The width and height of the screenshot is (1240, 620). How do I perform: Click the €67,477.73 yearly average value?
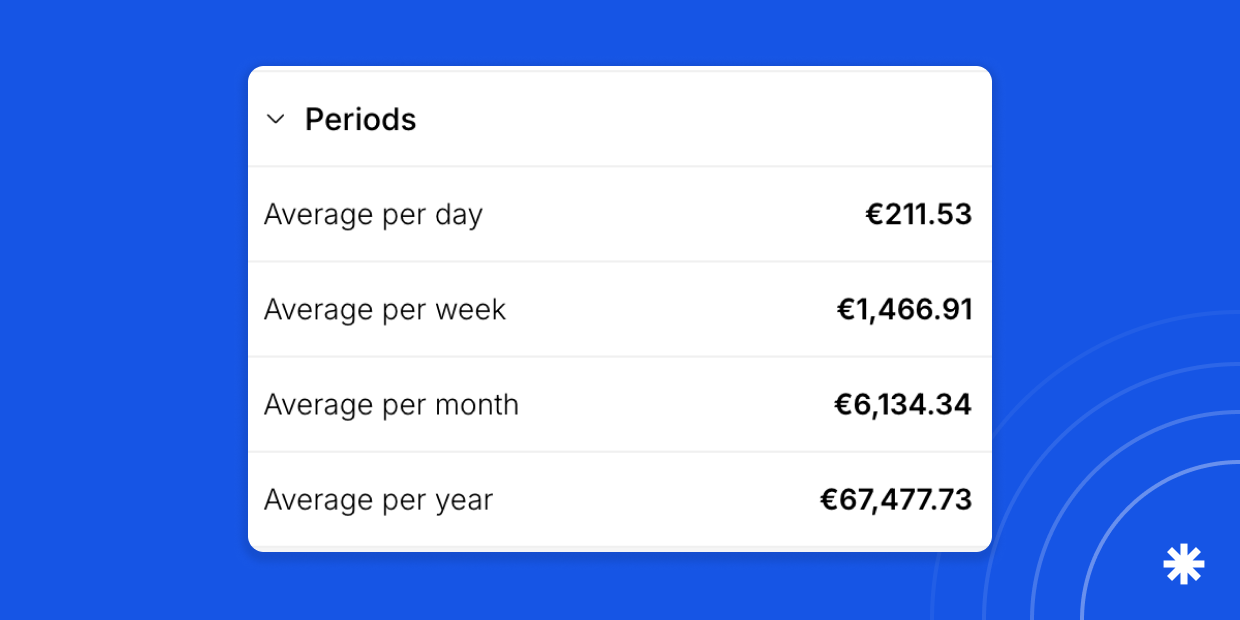(x=896, y=499)
